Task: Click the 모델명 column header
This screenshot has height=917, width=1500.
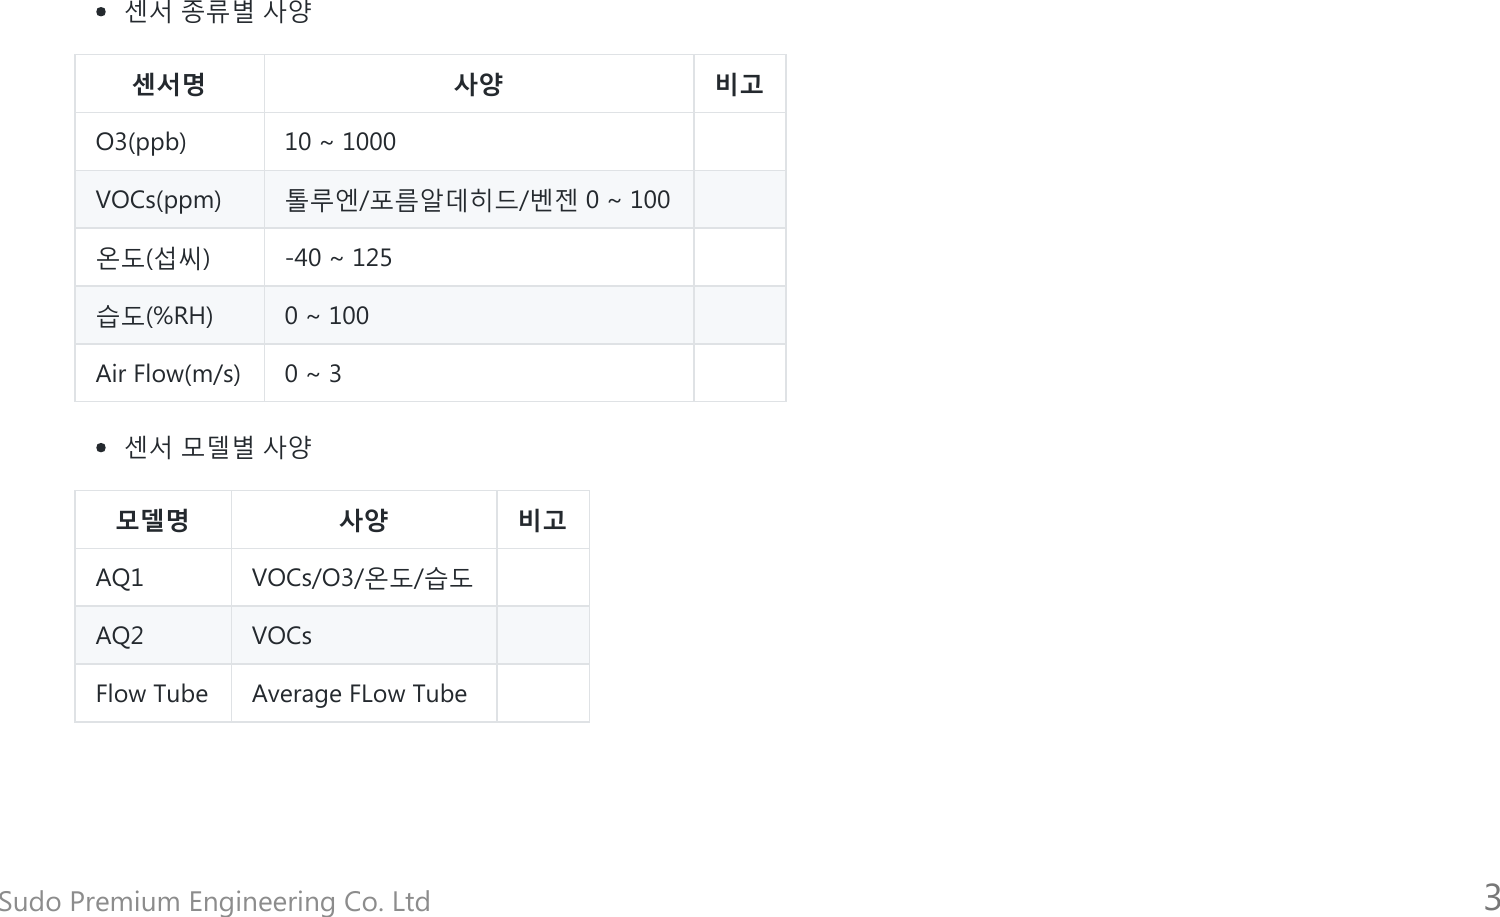Action: [152, 520]
